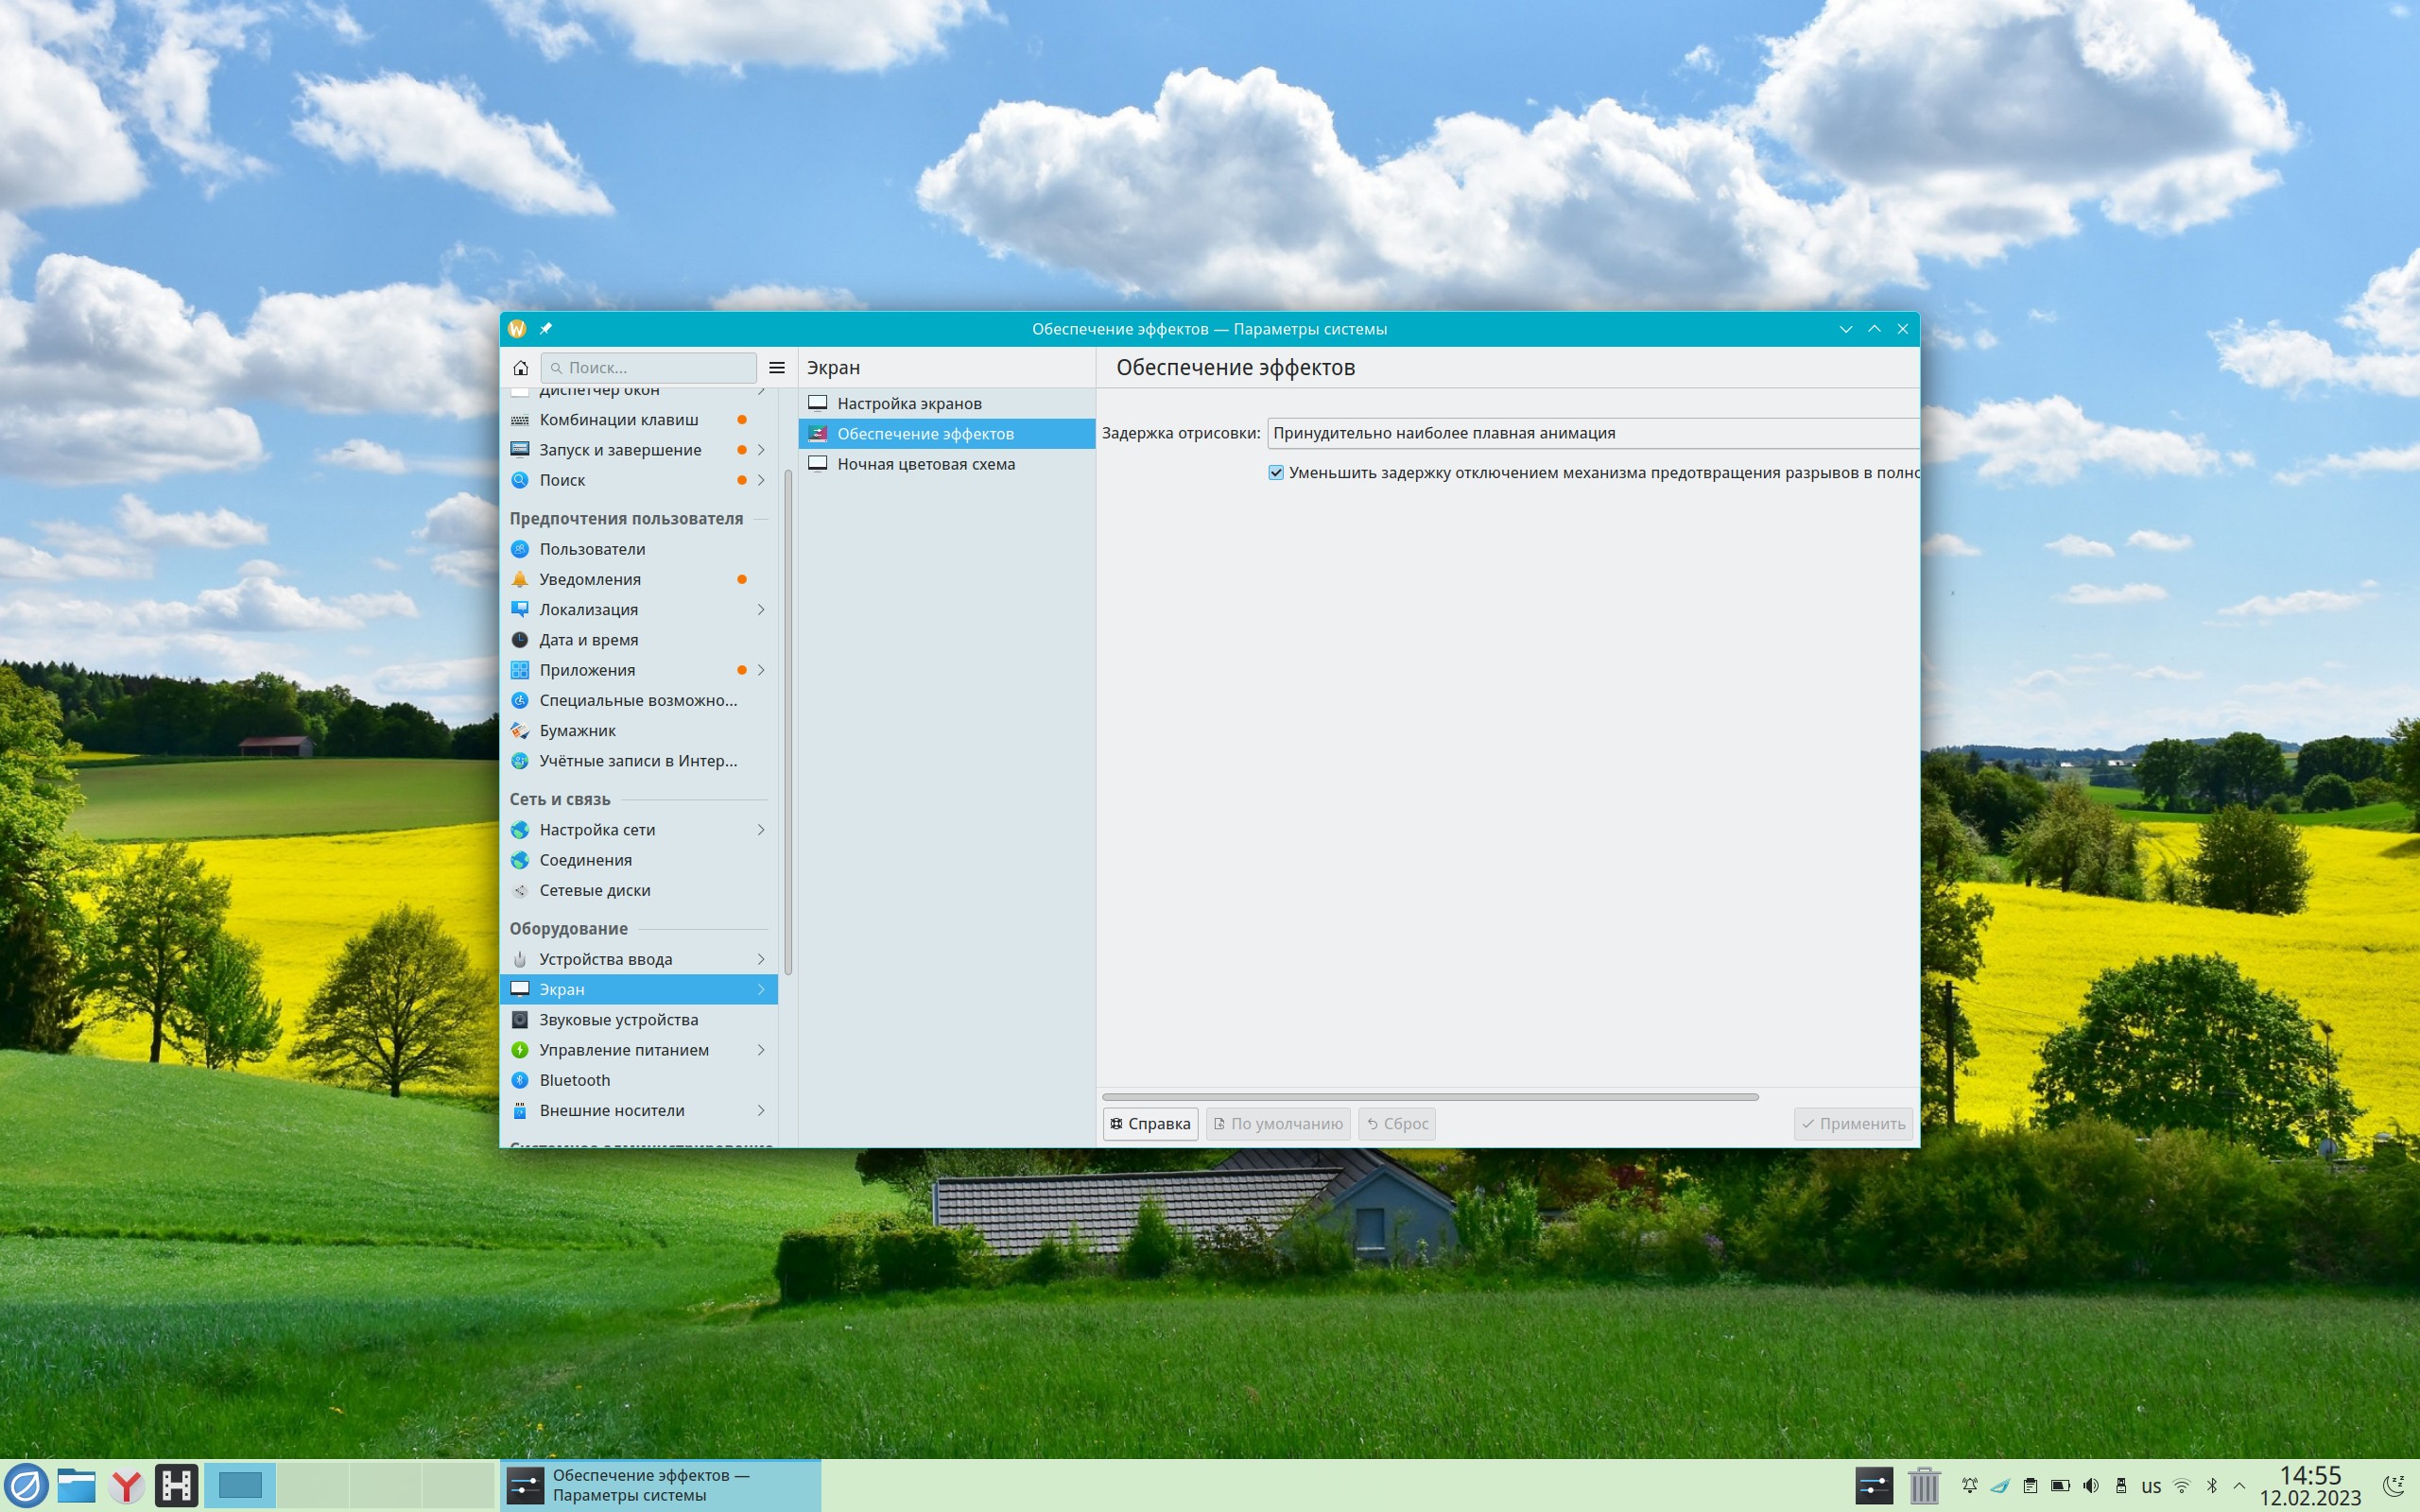Screen dimensions: 2420x1512
Task: Click the trash icon in system tray
Action: coord(1923,1486)
